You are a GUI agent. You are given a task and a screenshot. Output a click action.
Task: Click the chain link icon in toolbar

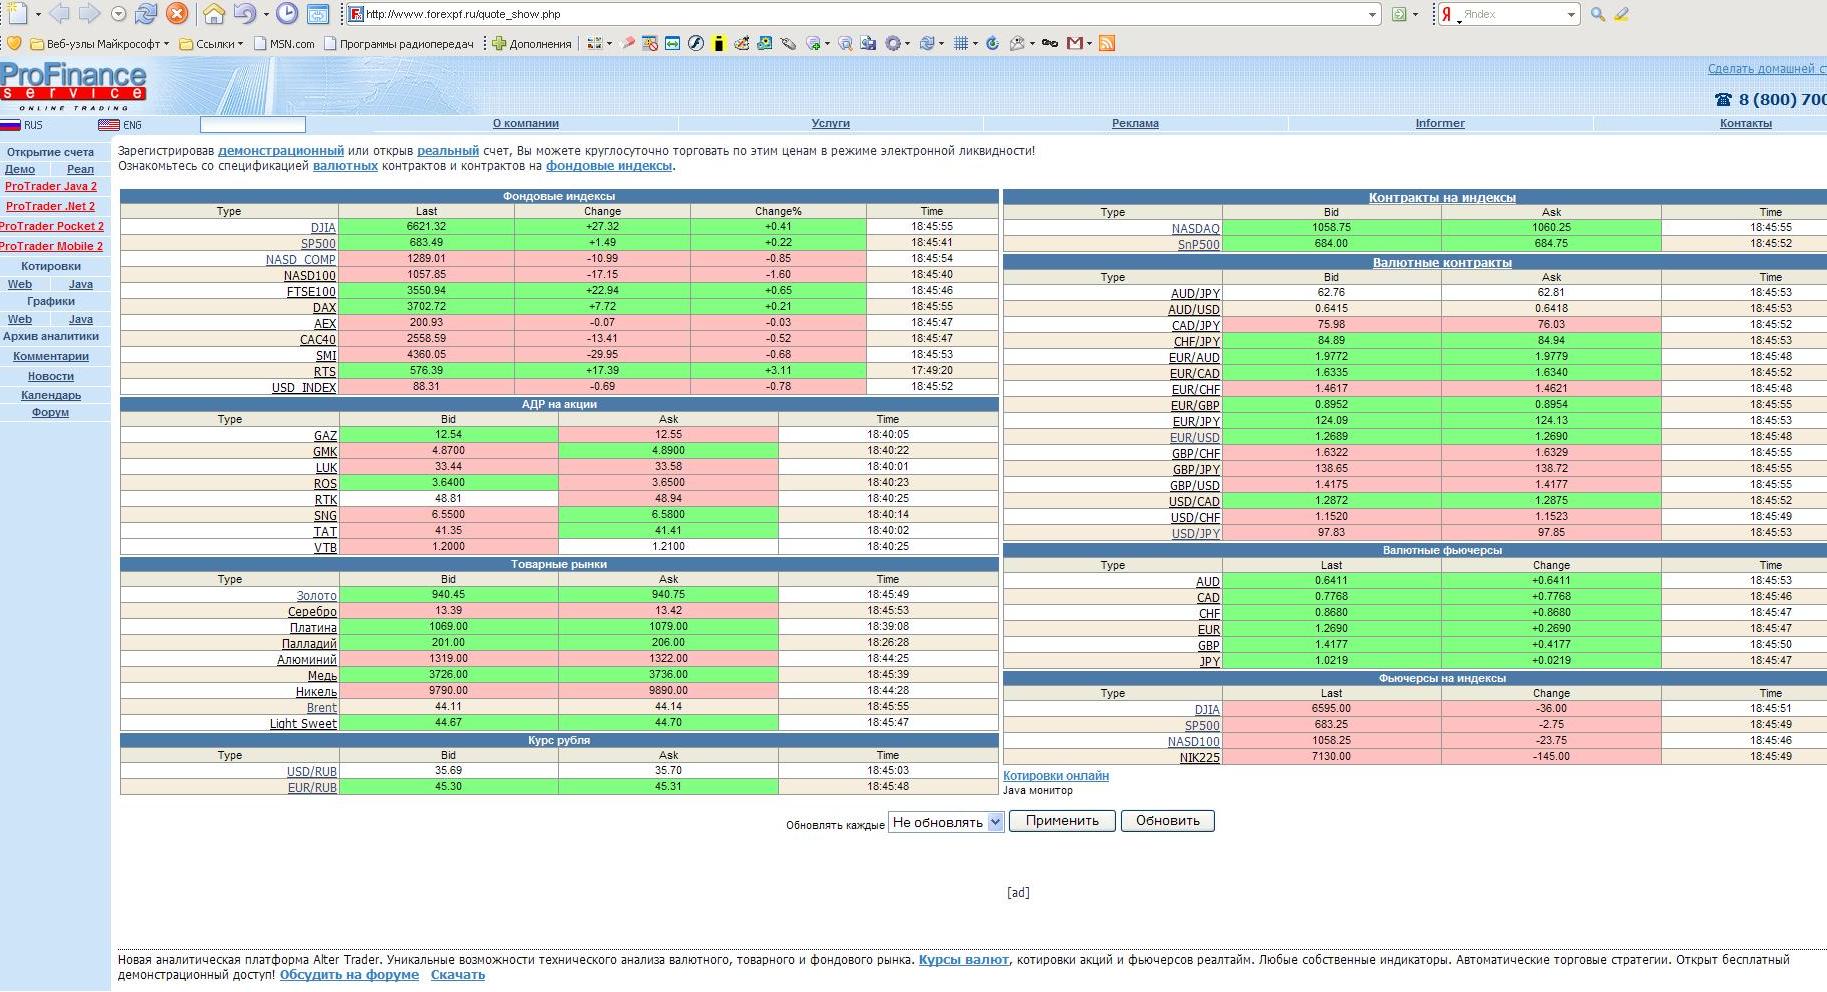[x=1049, y=43]
